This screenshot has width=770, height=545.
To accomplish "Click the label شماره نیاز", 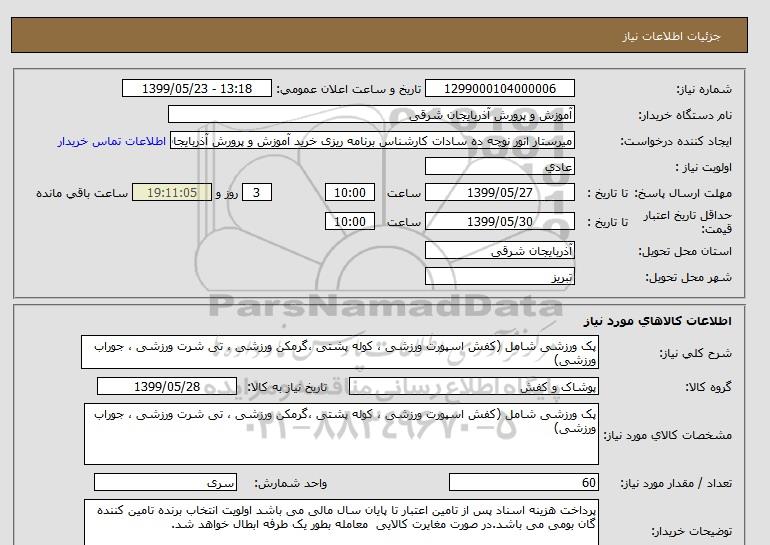I will tap(704, 89).
